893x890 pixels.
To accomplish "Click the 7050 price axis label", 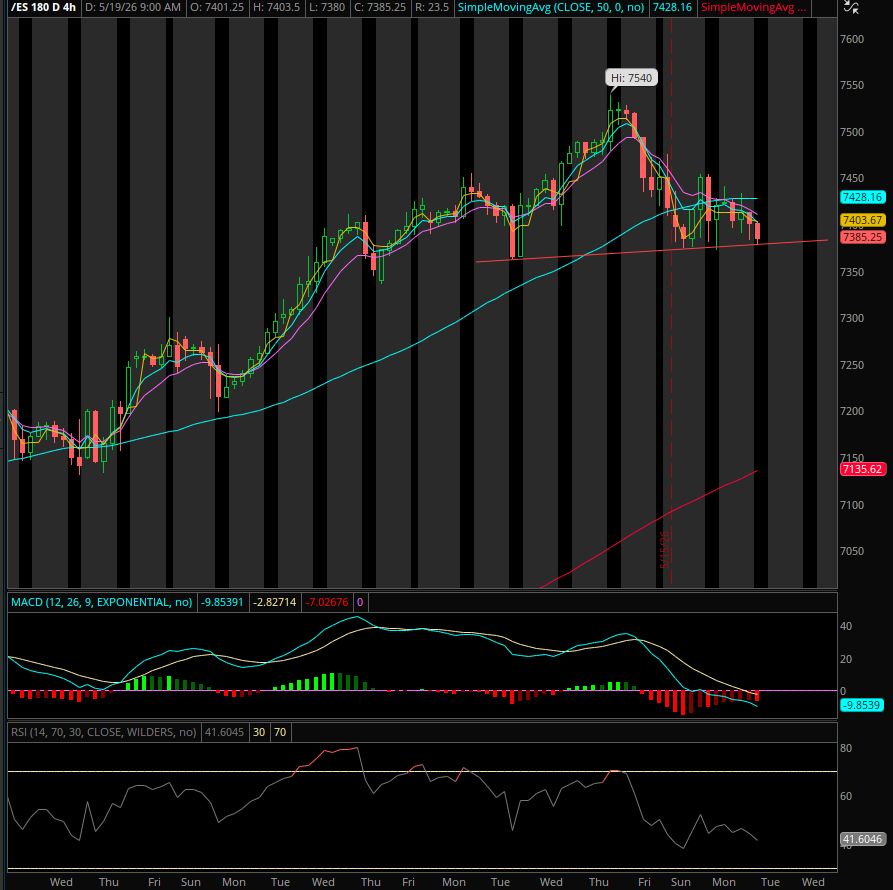I will 852,551.
